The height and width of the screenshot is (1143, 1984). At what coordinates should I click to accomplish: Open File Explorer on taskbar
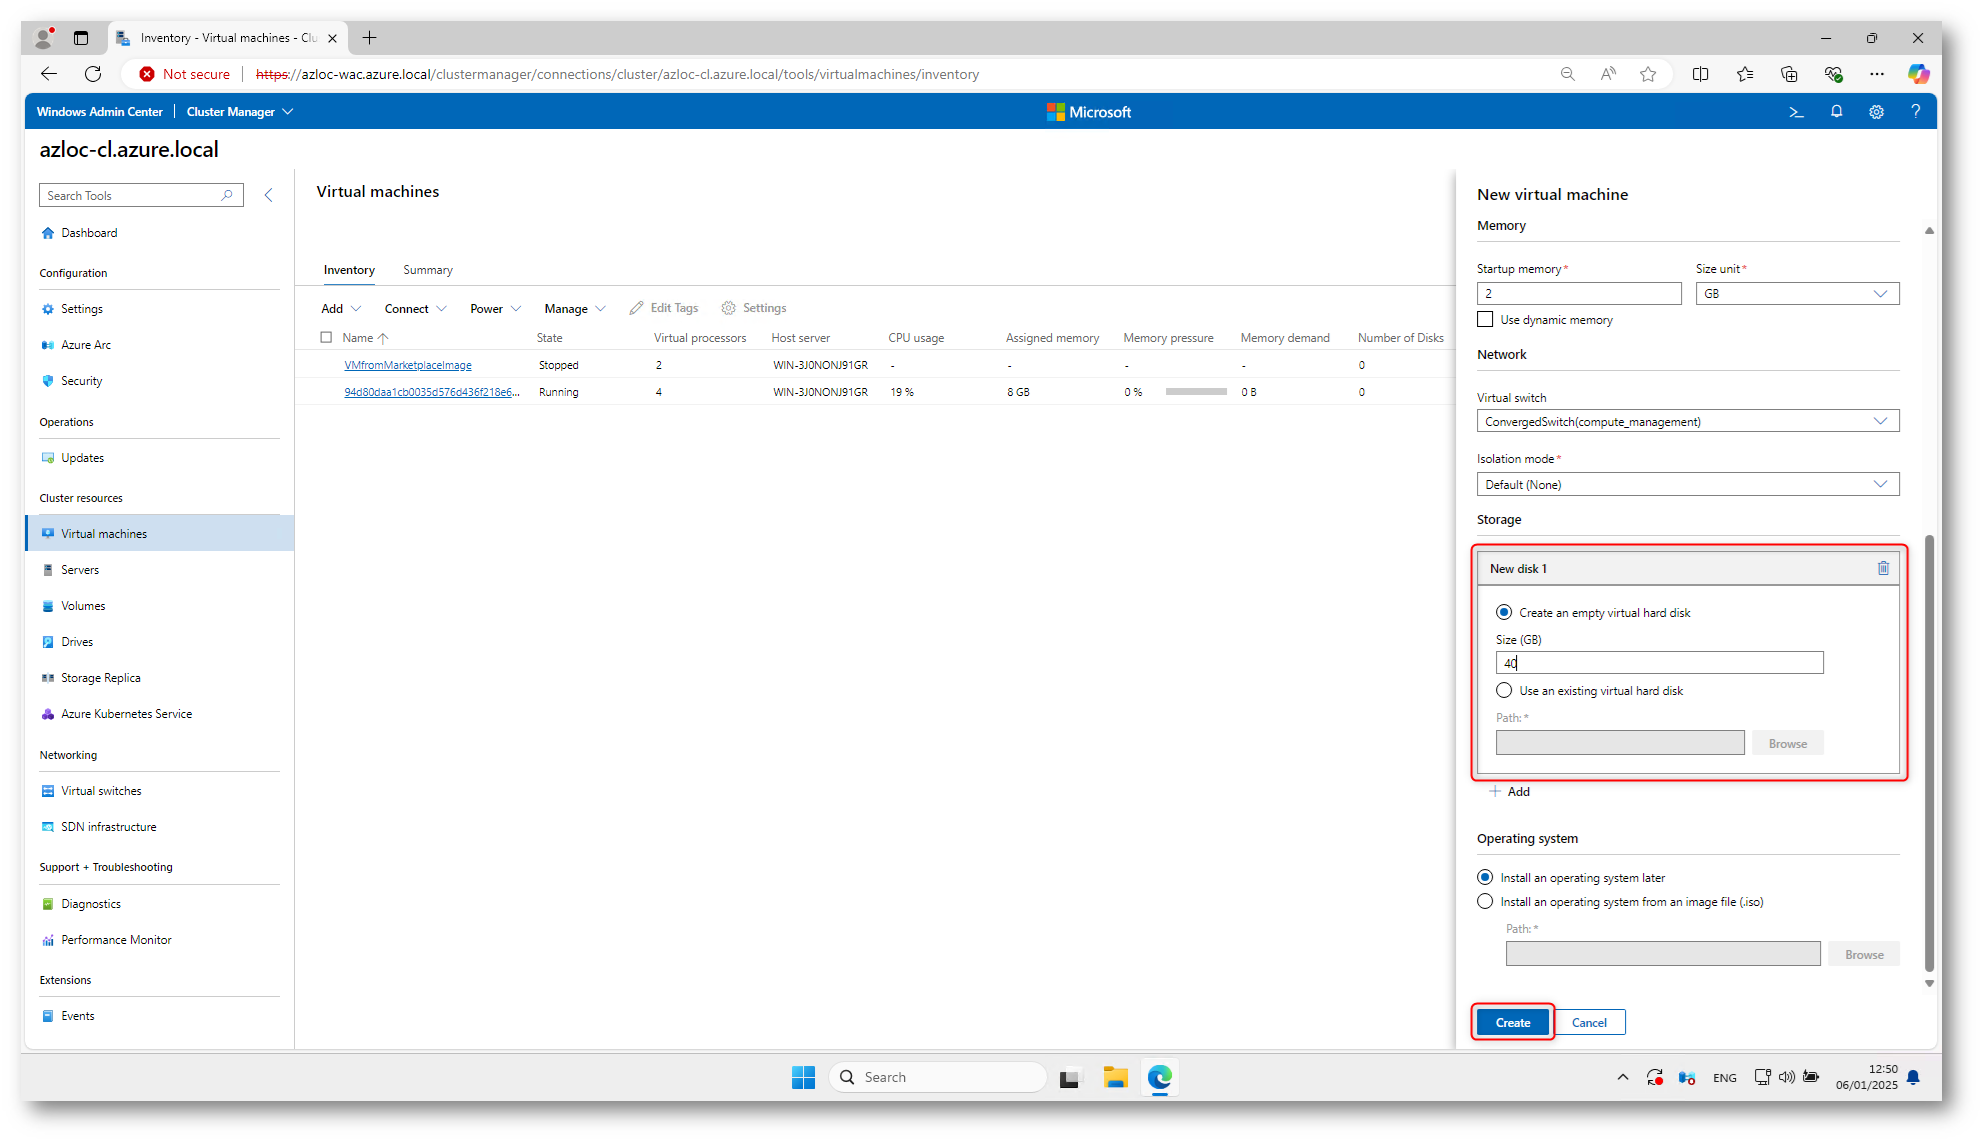[1115, 1077]
